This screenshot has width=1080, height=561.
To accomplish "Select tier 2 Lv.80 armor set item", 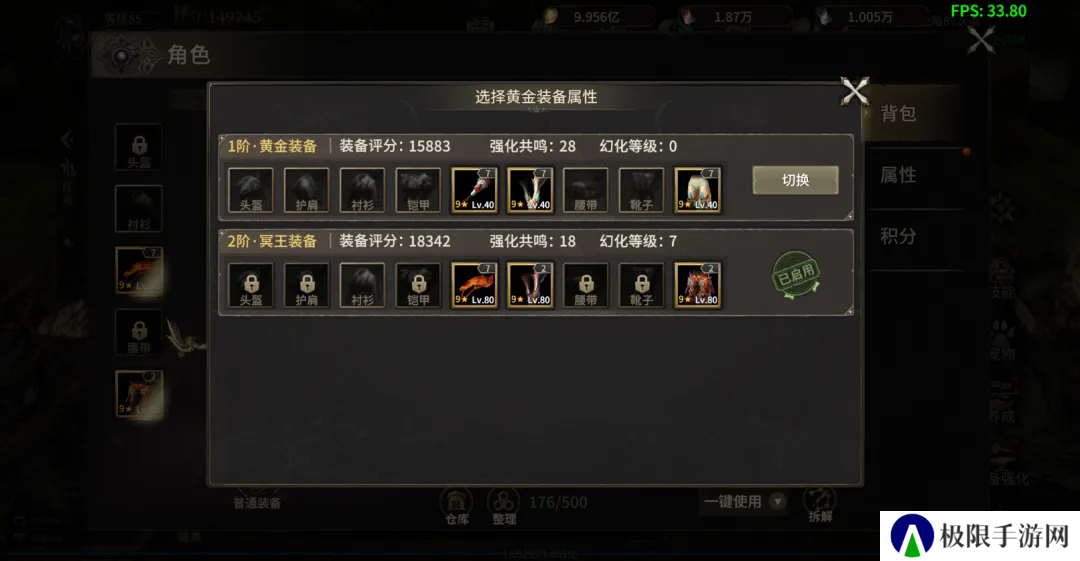I will (697, 285).
